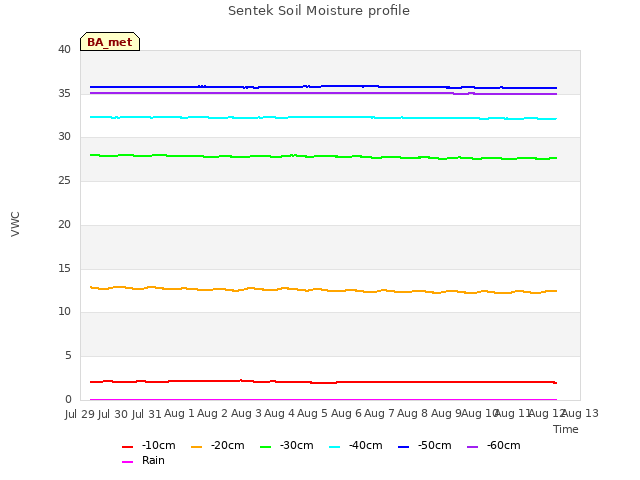
Task: Click the 40 y-axis tick label
Action: pos(64,49)
